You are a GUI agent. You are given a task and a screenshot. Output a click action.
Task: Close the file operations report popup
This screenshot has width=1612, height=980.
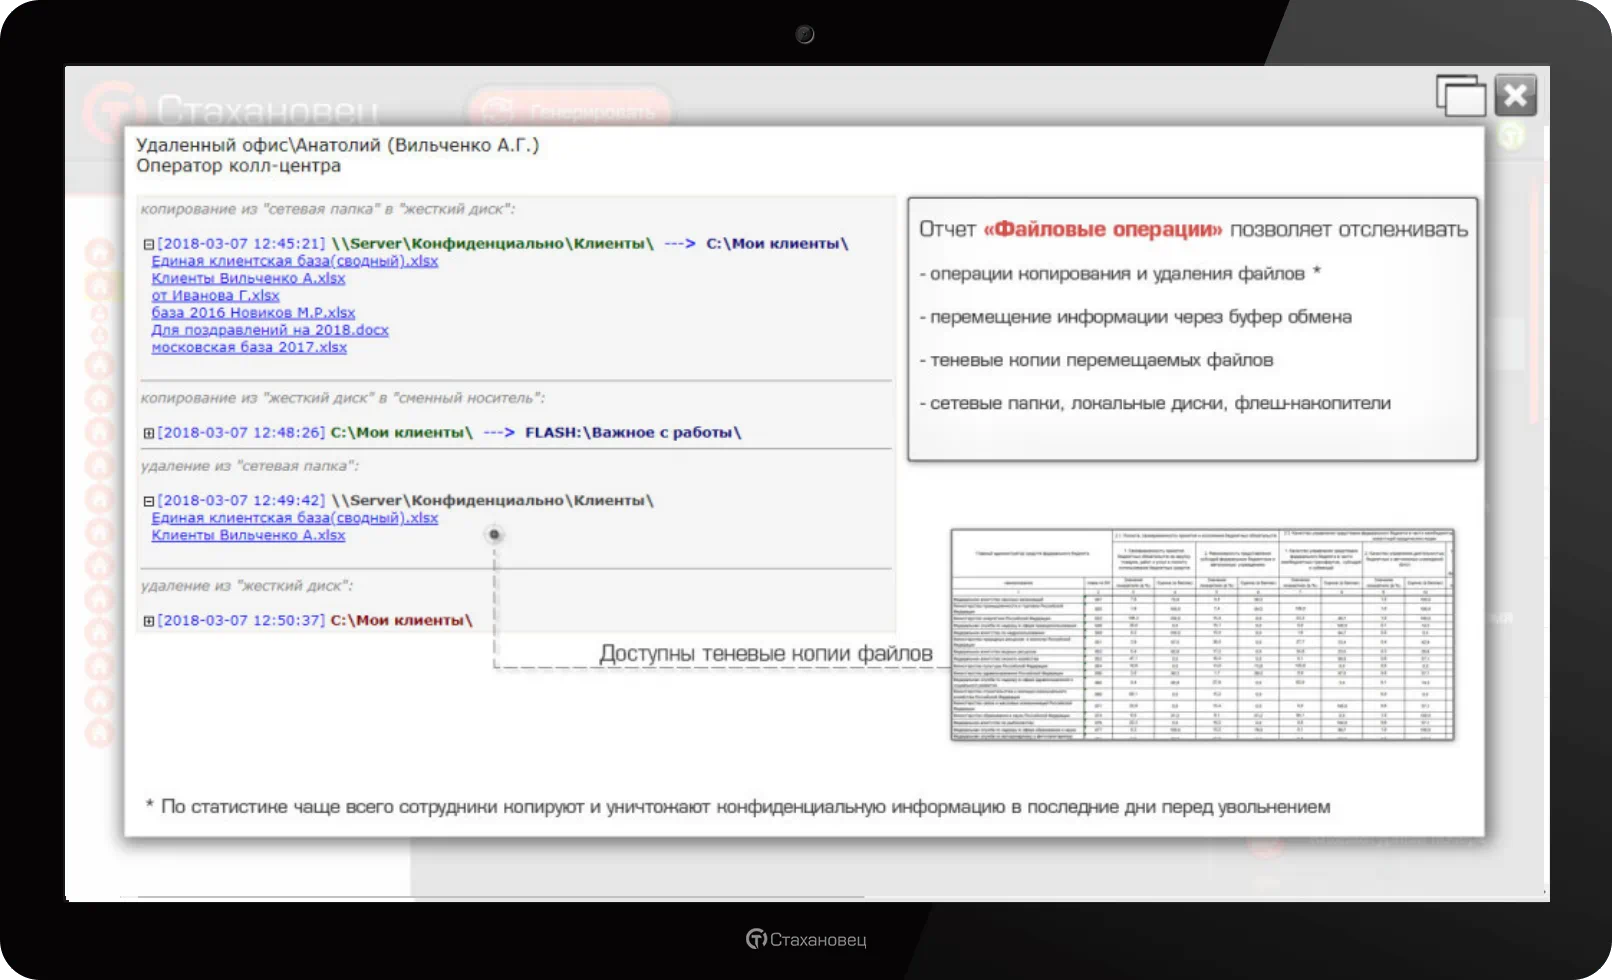pyautogui.click(x=1515, y=96)
